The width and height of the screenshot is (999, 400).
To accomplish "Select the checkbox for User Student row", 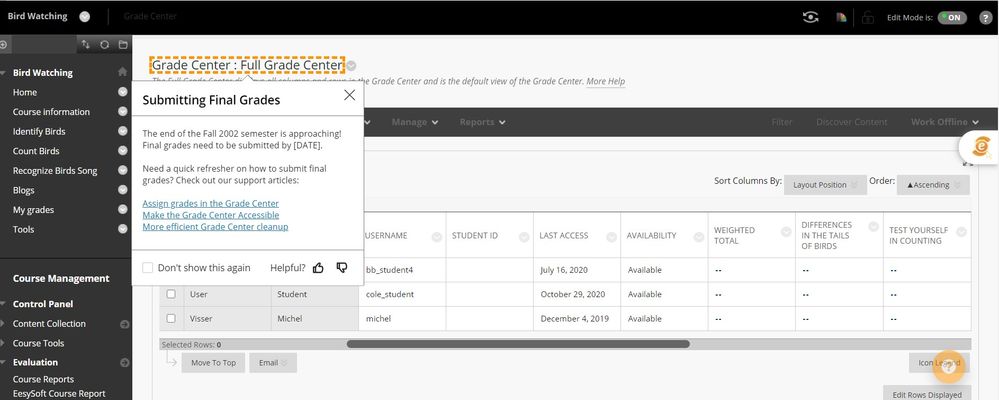I will pyautogui.click(x=171, y=294).
